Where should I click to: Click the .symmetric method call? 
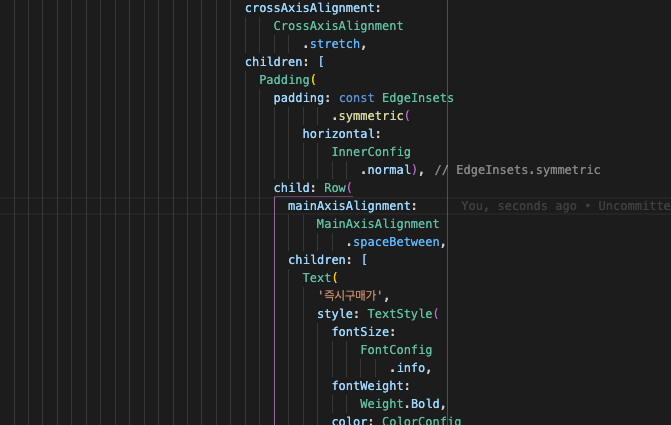pyautogui.click(x=367, y=116)
